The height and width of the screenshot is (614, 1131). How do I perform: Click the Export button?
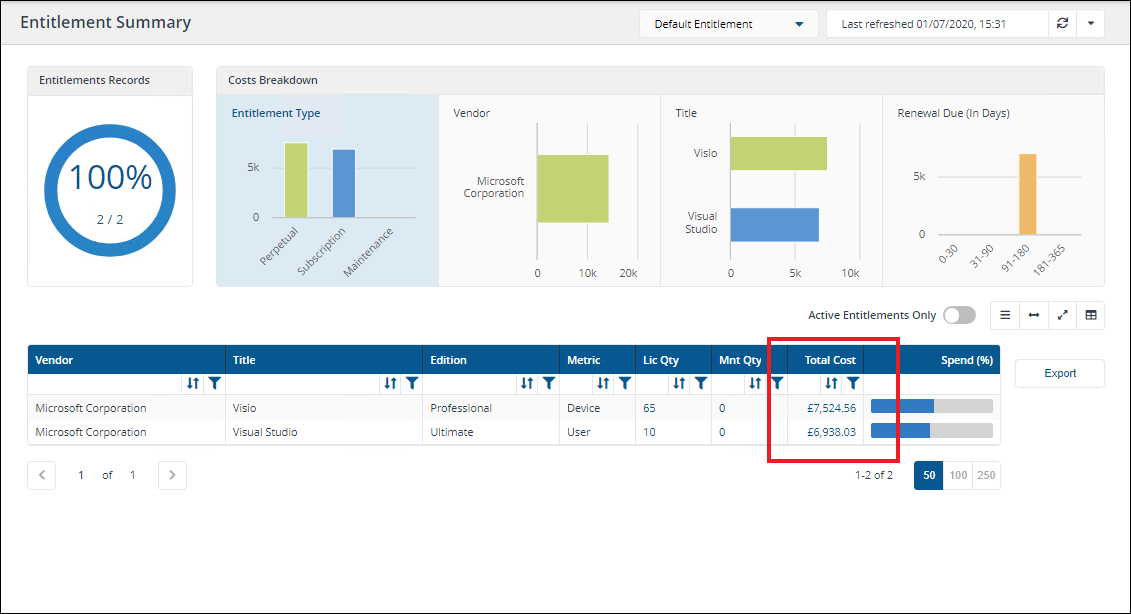click(x=1059, y=373)
